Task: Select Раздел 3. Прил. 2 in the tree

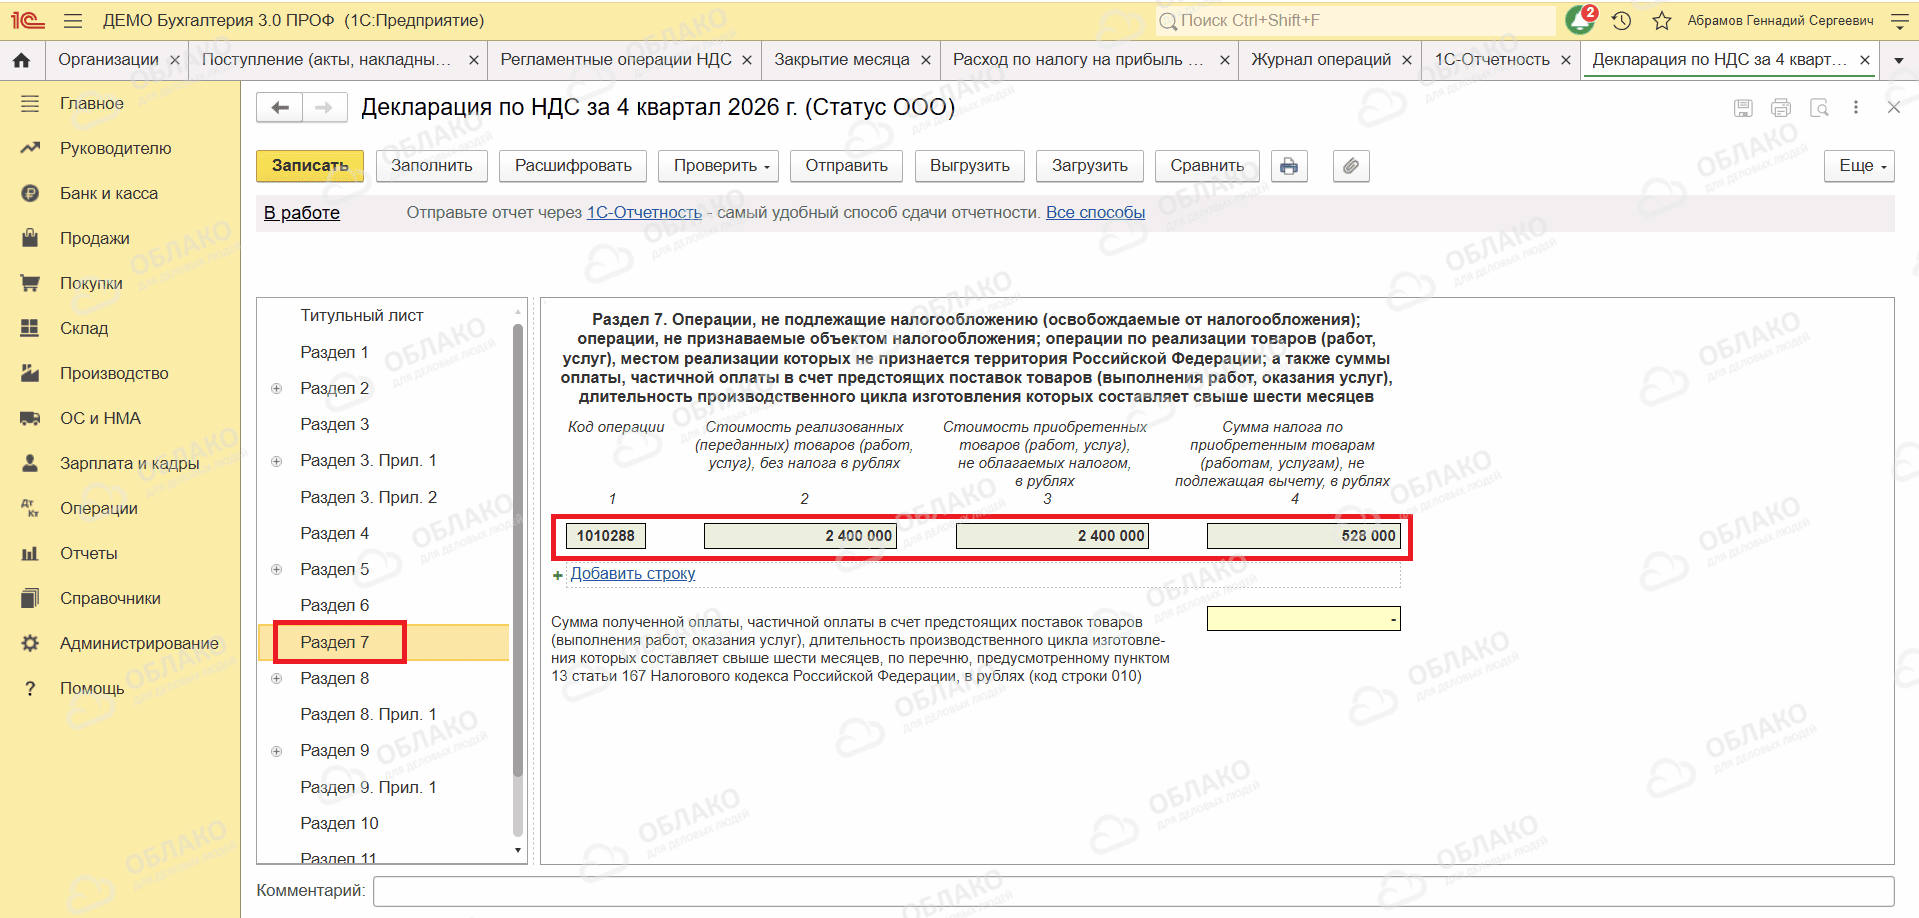Action: pyautogui.click(x=368, y=497)
